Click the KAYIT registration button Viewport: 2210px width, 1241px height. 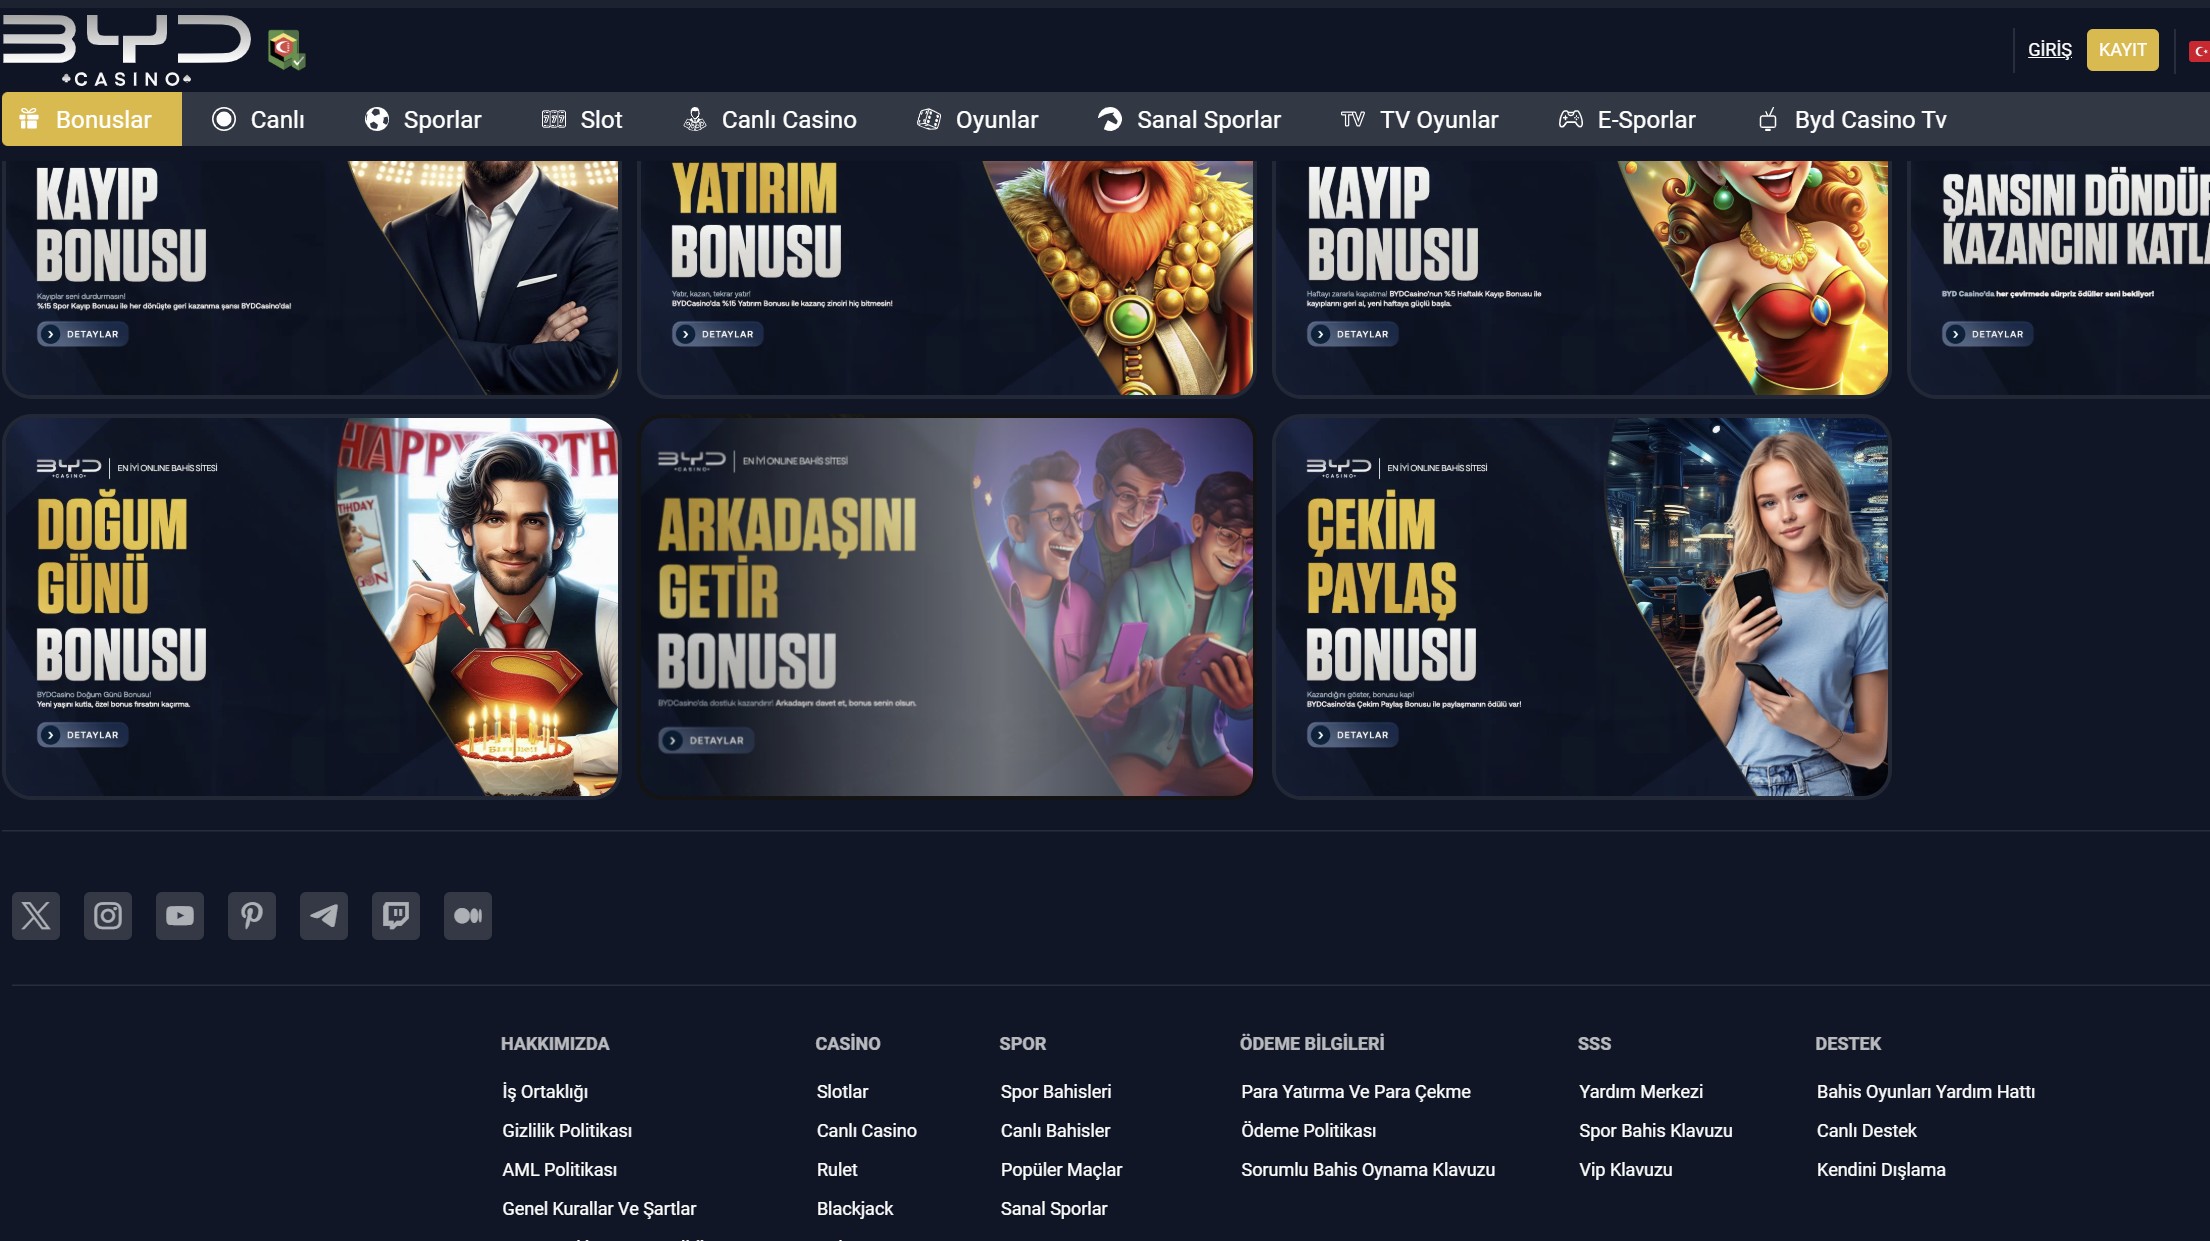coord(2123,49)
